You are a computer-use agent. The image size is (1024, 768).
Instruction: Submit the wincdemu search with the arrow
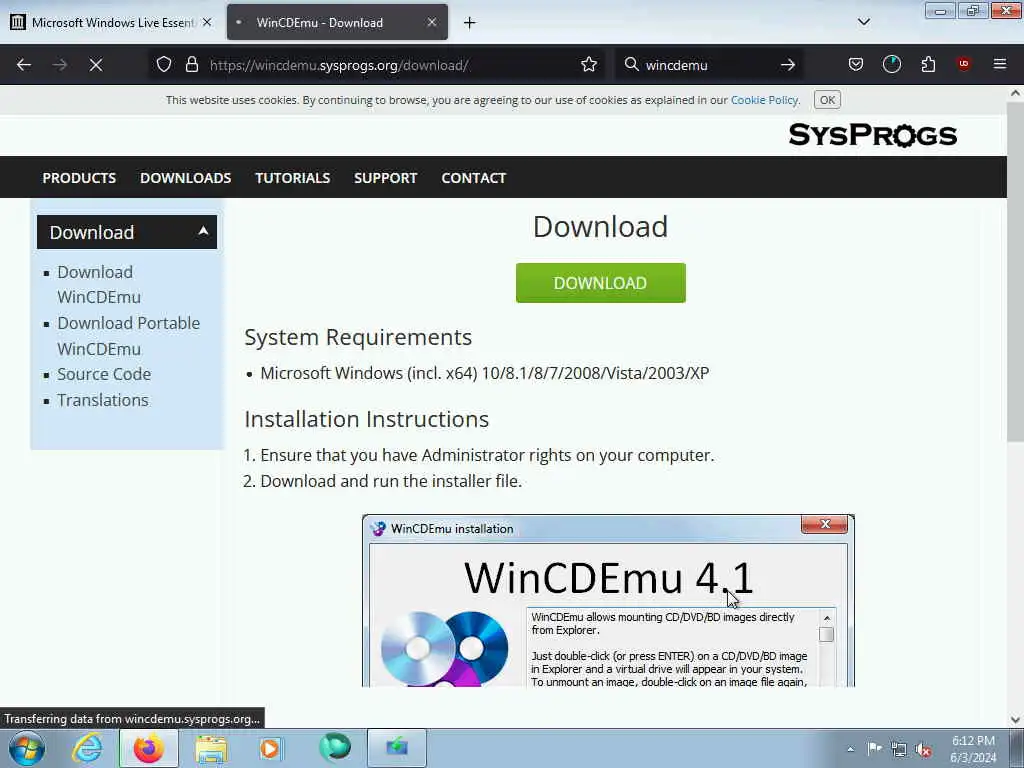pyautogui.click(x=788, y=65)
